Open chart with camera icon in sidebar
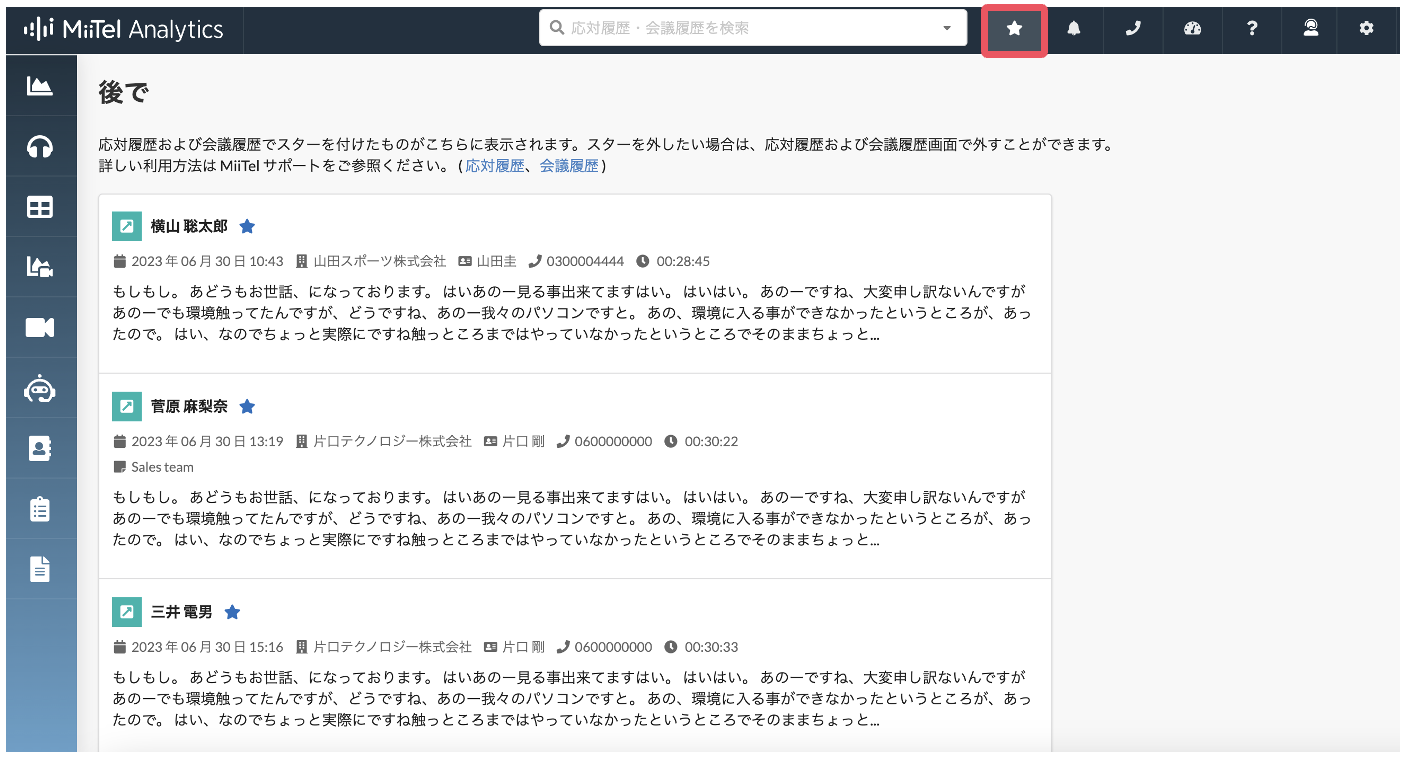This screenshot has width=1408, height=762. coord(40,267)
